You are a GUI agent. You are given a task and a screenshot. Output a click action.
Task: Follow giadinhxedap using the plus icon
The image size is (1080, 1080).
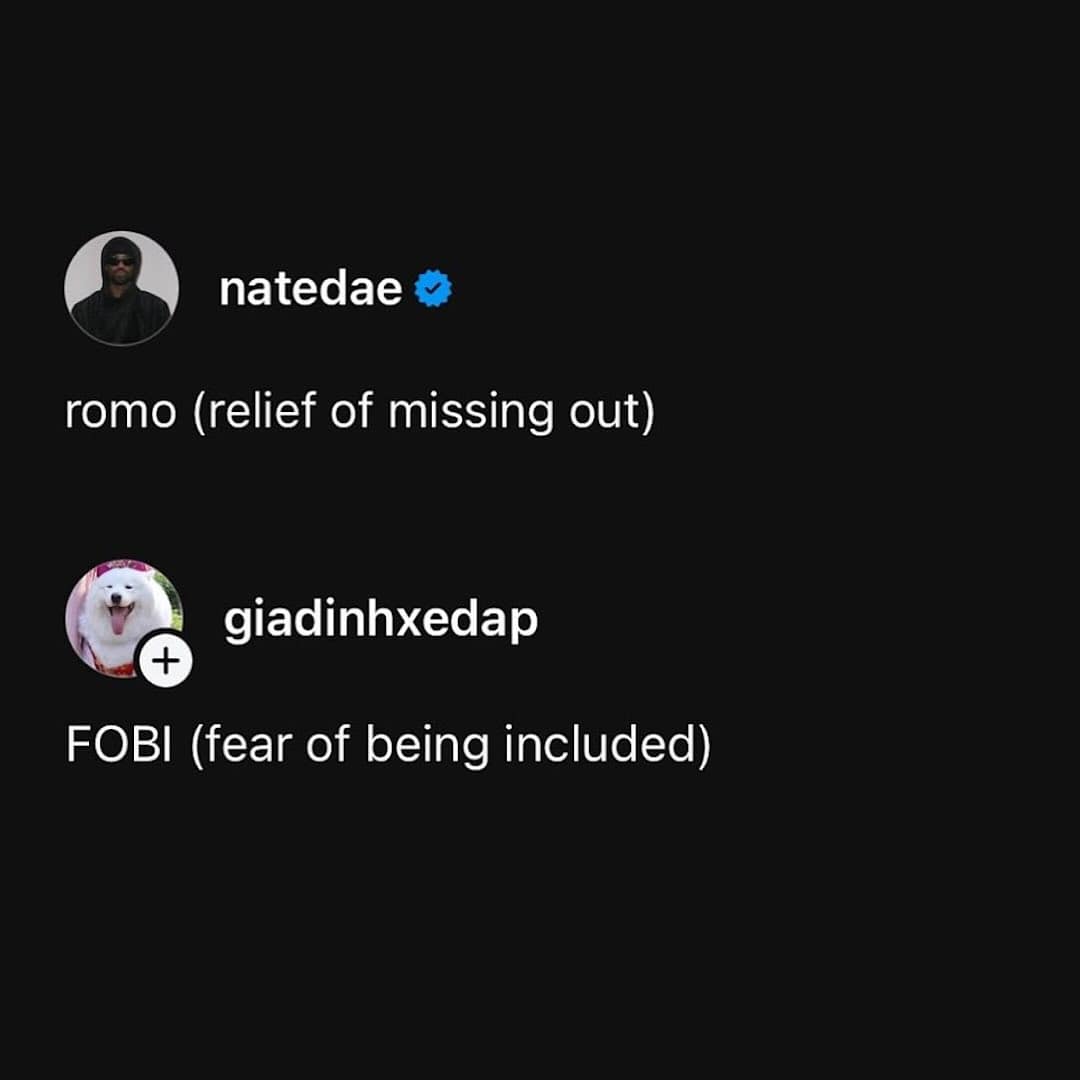(x=166, y=660)
